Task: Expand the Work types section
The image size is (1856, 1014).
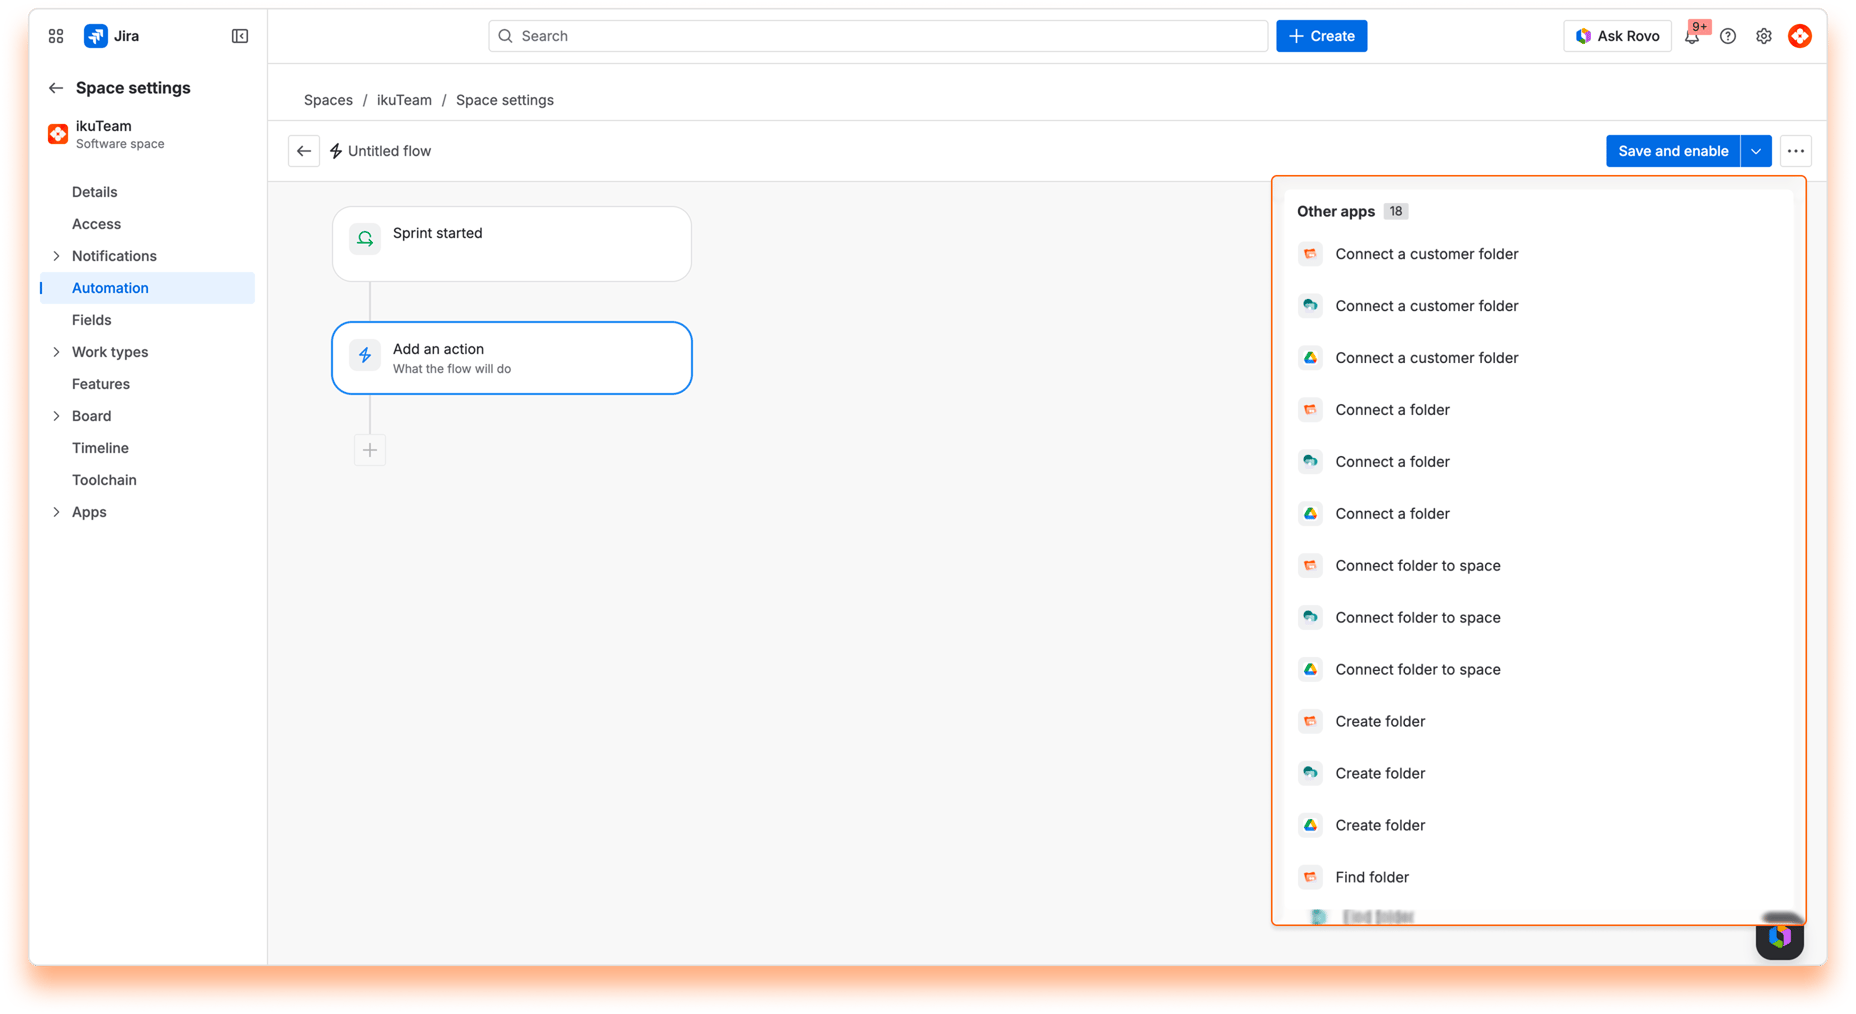Action: (56, 352)
